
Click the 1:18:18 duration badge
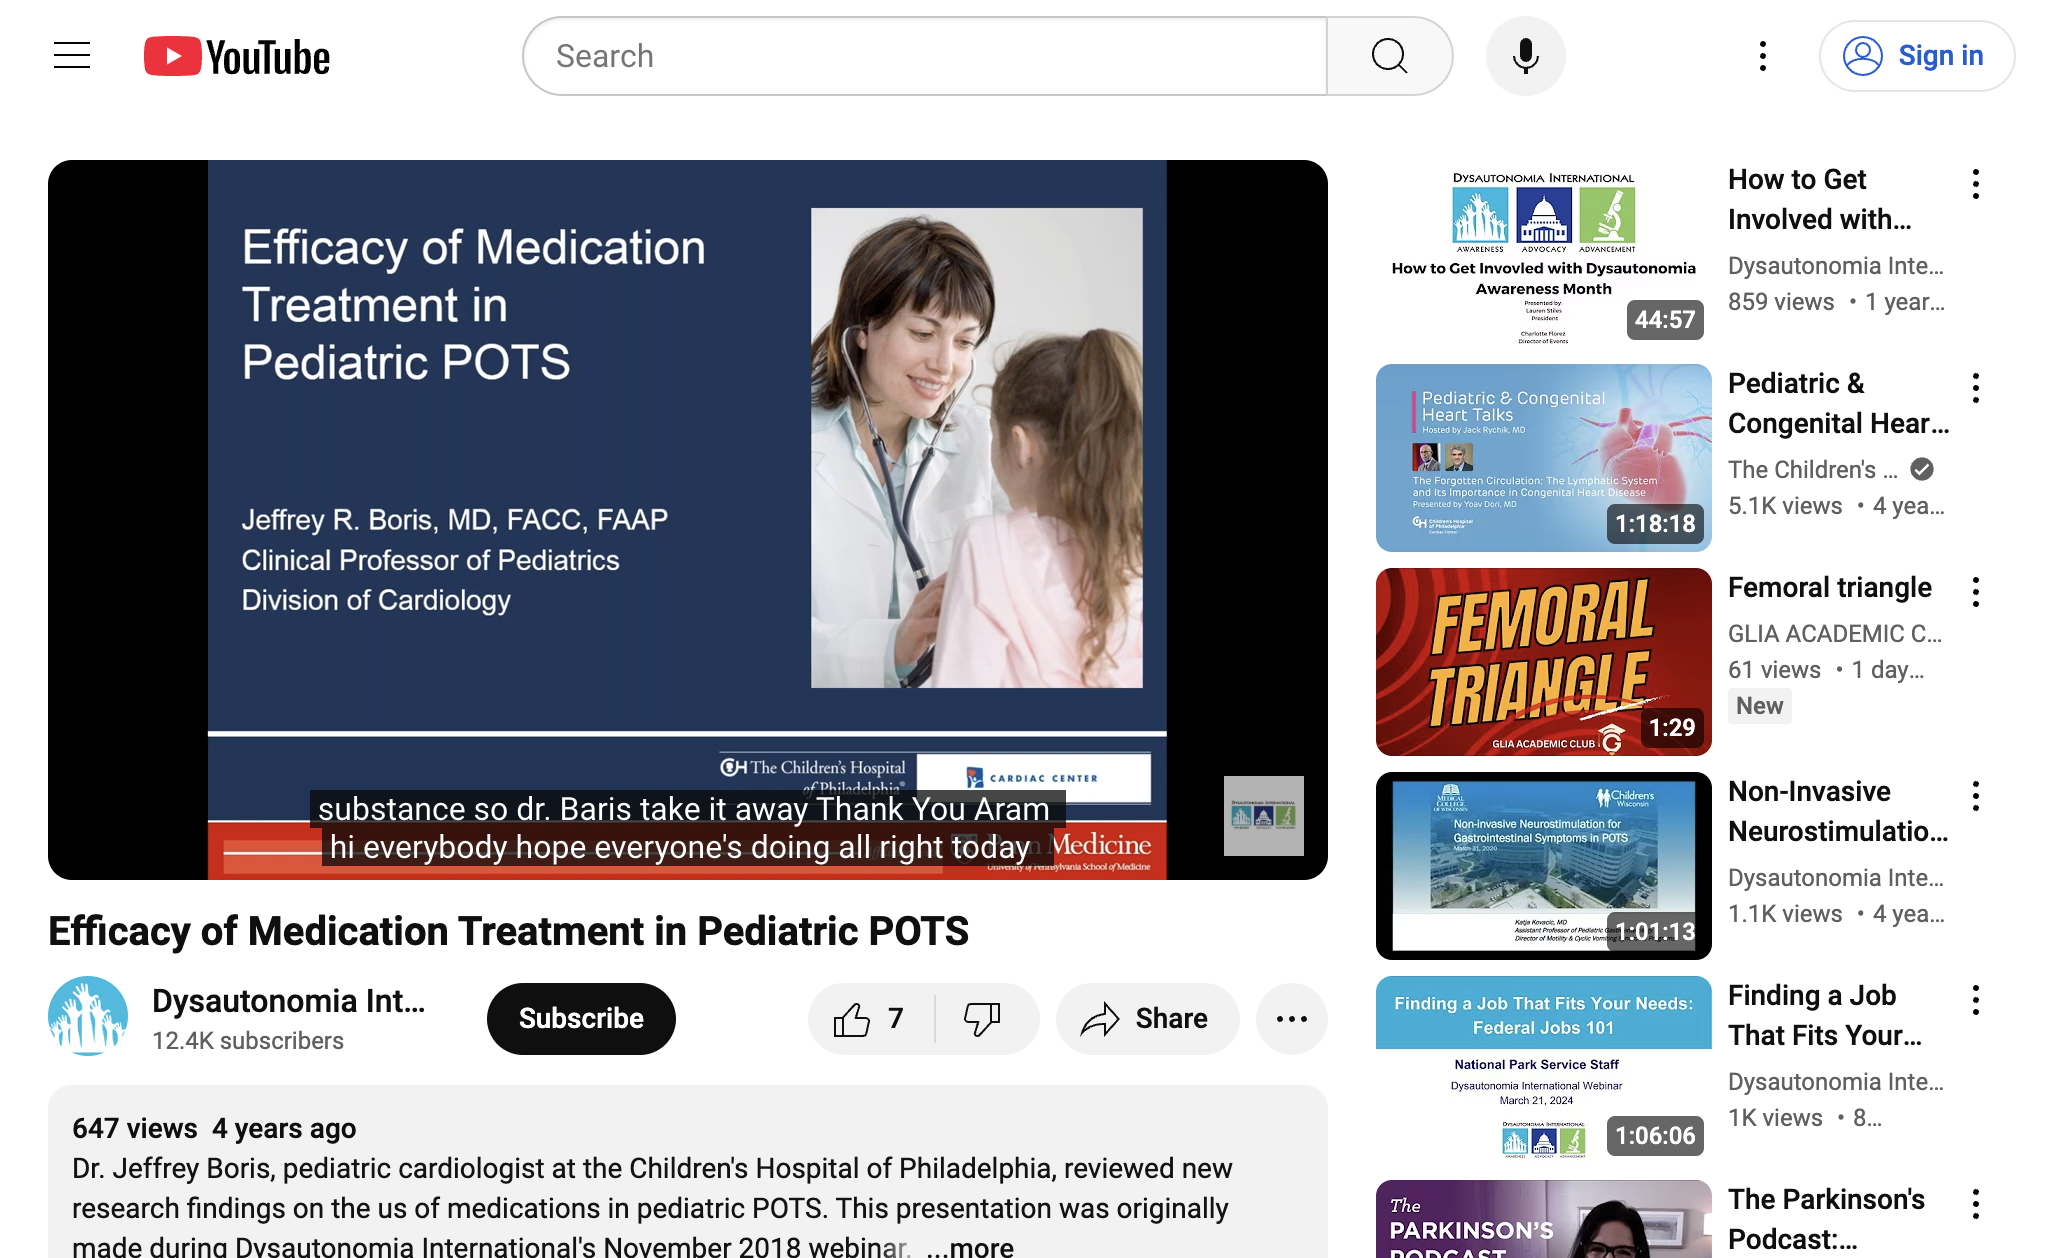(x=1655, y=524)
